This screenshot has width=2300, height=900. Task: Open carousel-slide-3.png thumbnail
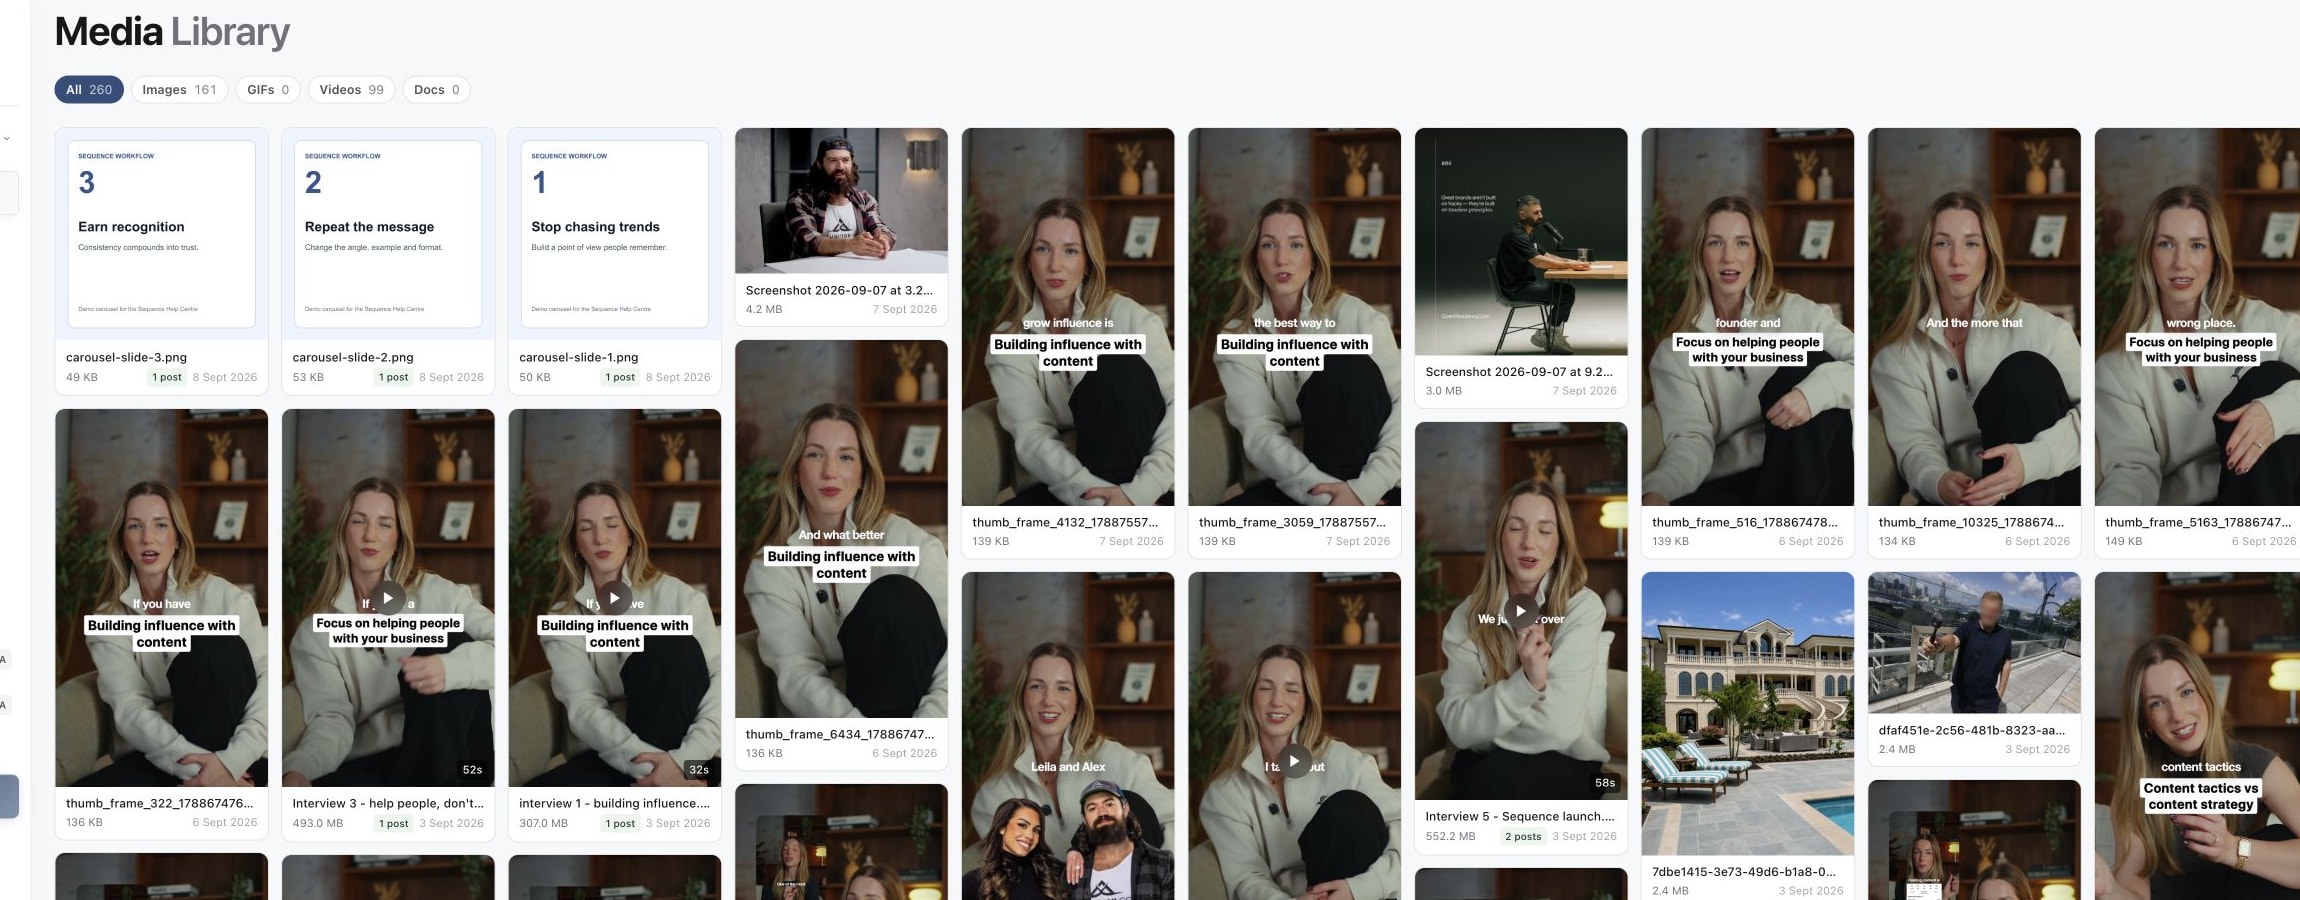(162, 234)
